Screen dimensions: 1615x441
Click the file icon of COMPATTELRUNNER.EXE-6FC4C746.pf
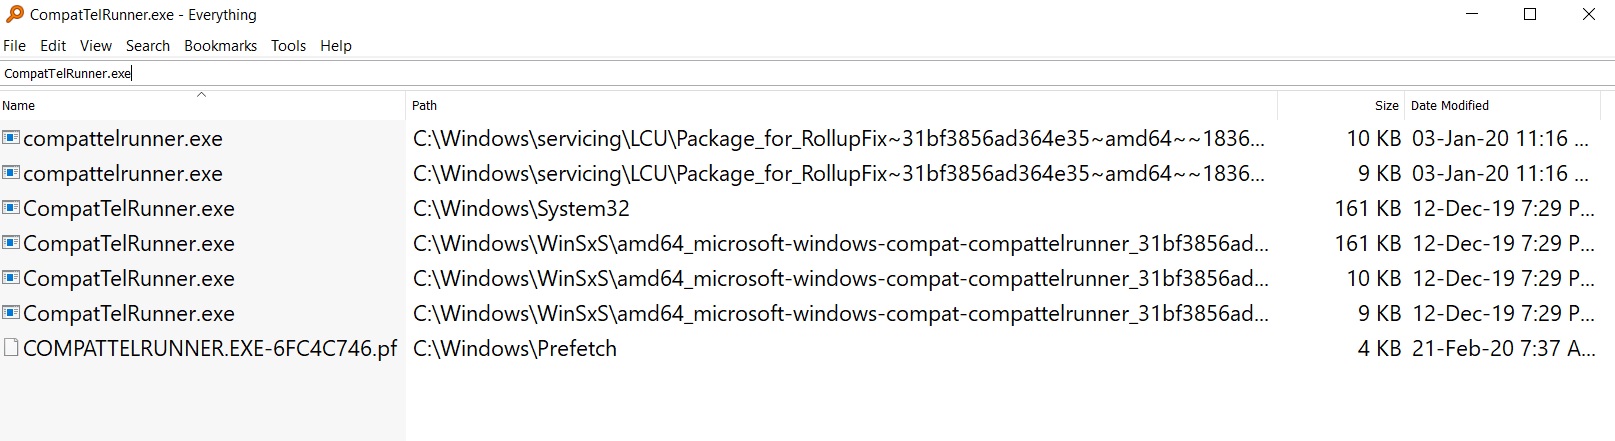pyautogui.click(x=11, y=348)
